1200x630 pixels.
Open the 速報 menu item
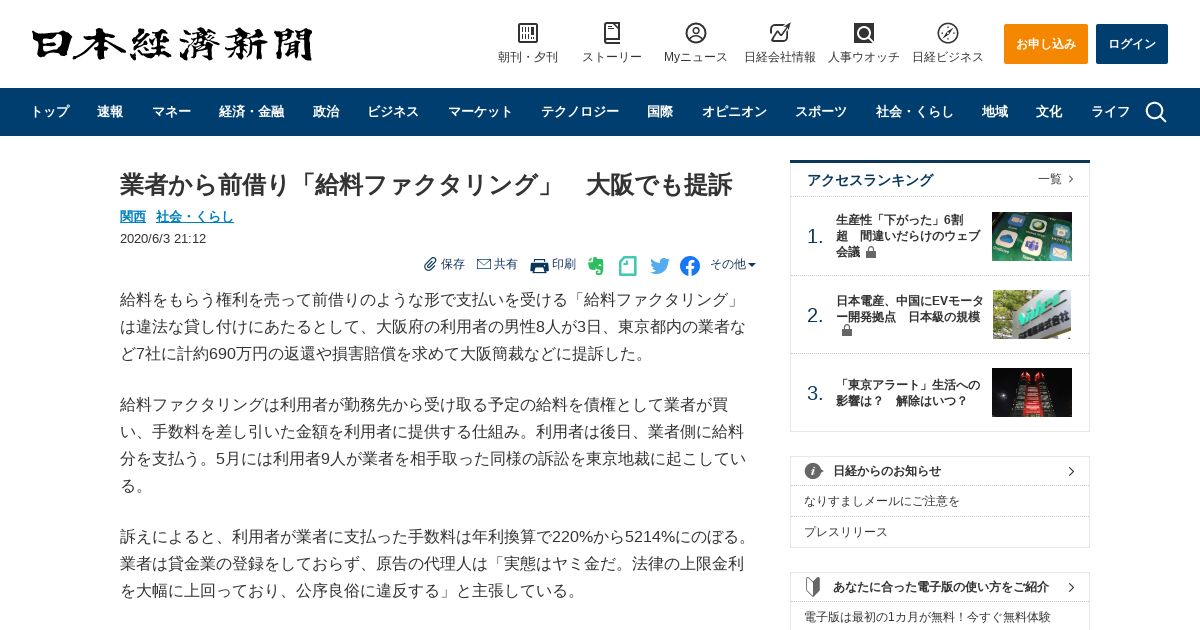coord(110,112)
